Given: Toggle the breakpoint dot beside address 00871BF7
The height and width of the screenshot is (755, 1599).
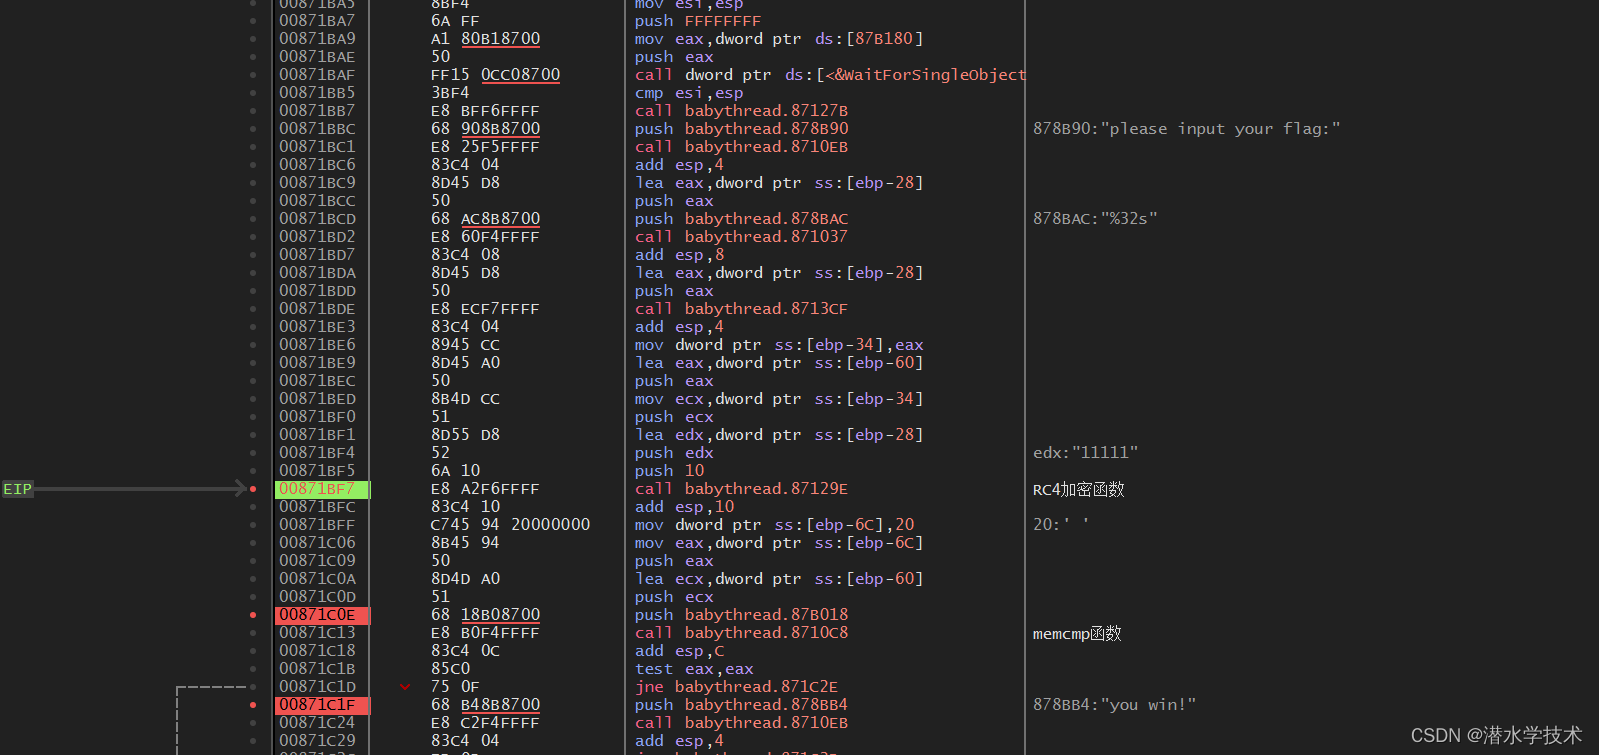Looking at the screenshot, I should 253,489.
